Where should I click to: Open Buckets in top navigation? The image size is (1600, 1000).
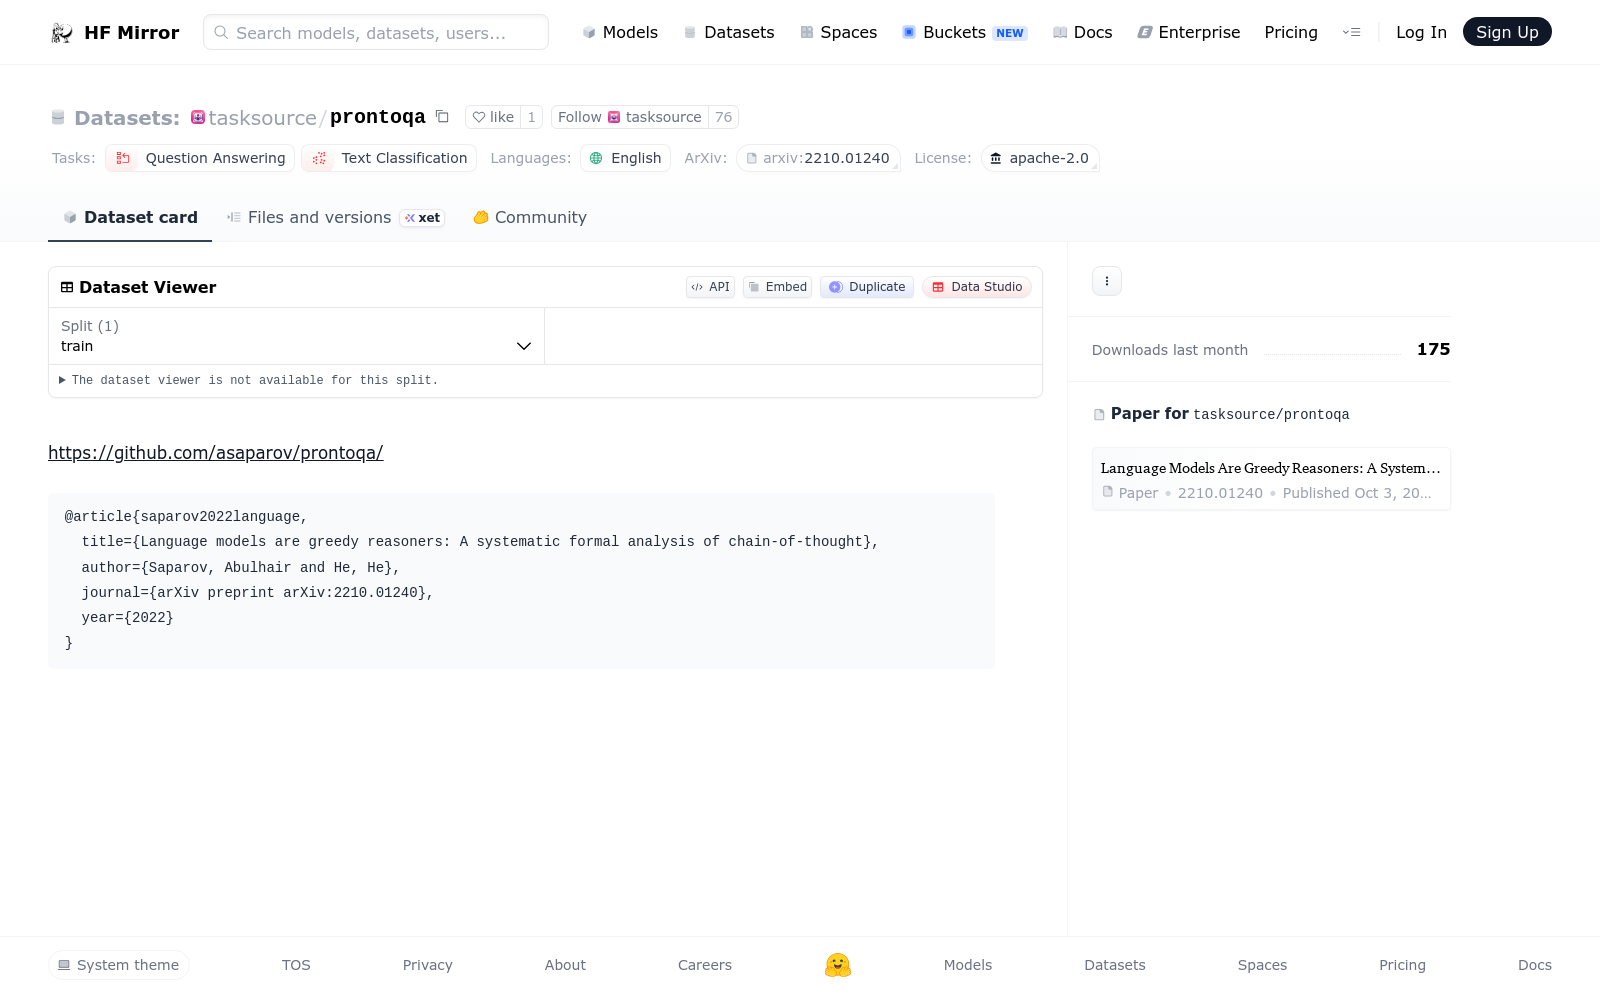tap(965, 33)
